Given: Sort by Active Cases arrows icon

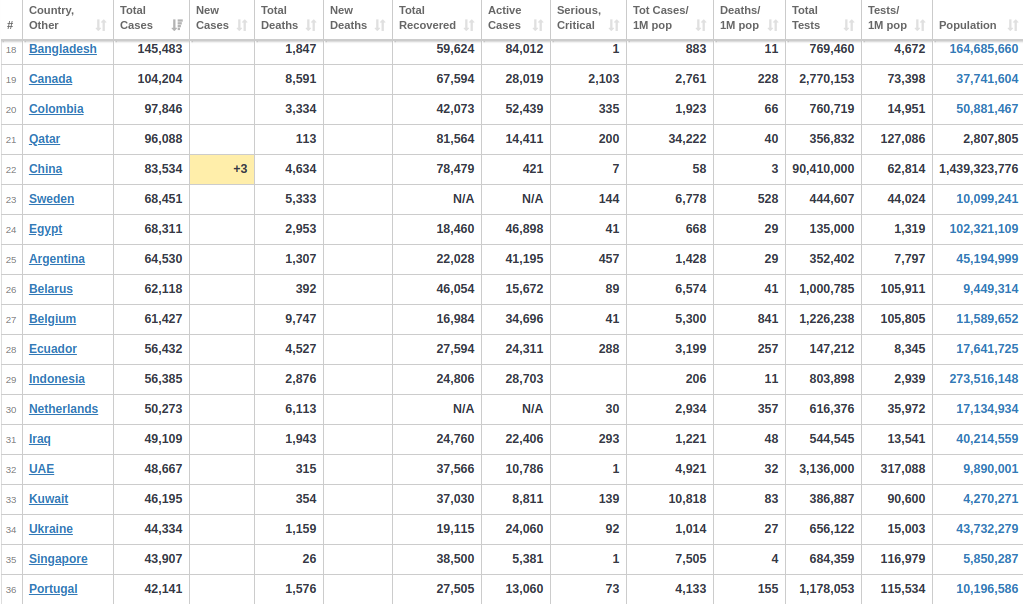Looking at the screenshot, I should [x=538, y=25].
